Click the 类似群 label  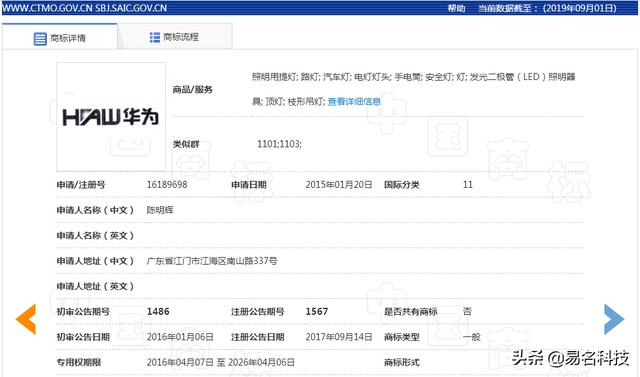[186, 144]
